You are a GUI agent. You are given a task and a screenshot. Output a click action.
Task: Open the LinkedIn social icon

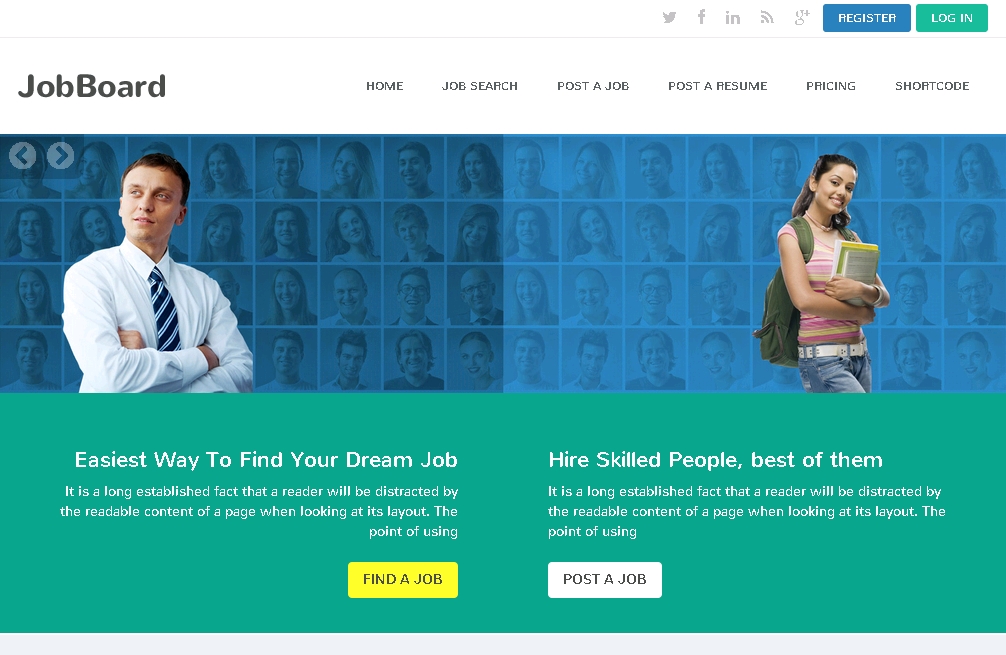pyautogui.click(x=733, y=18)
